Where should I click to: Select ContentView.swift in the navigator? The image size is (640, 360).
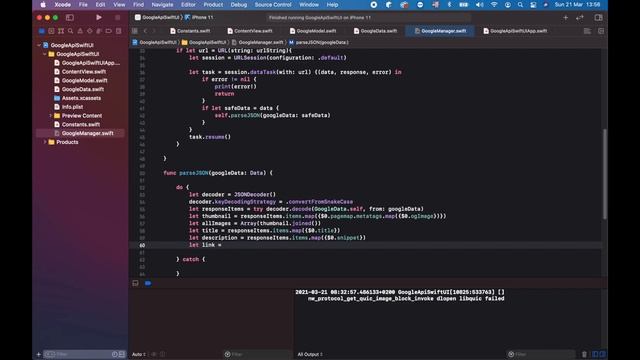[x=84, y=71]
